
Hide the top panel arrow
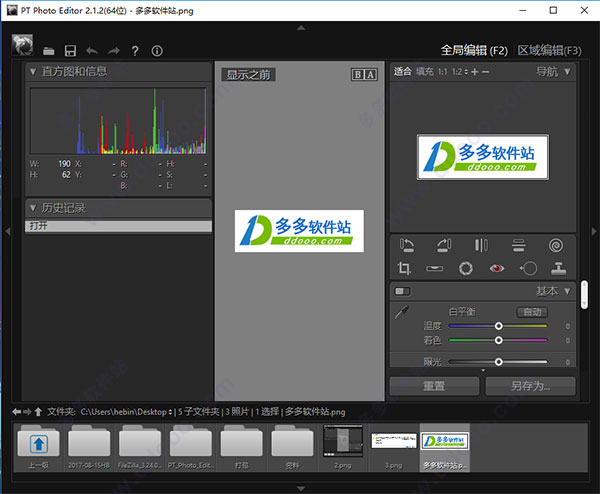(301, 28)
